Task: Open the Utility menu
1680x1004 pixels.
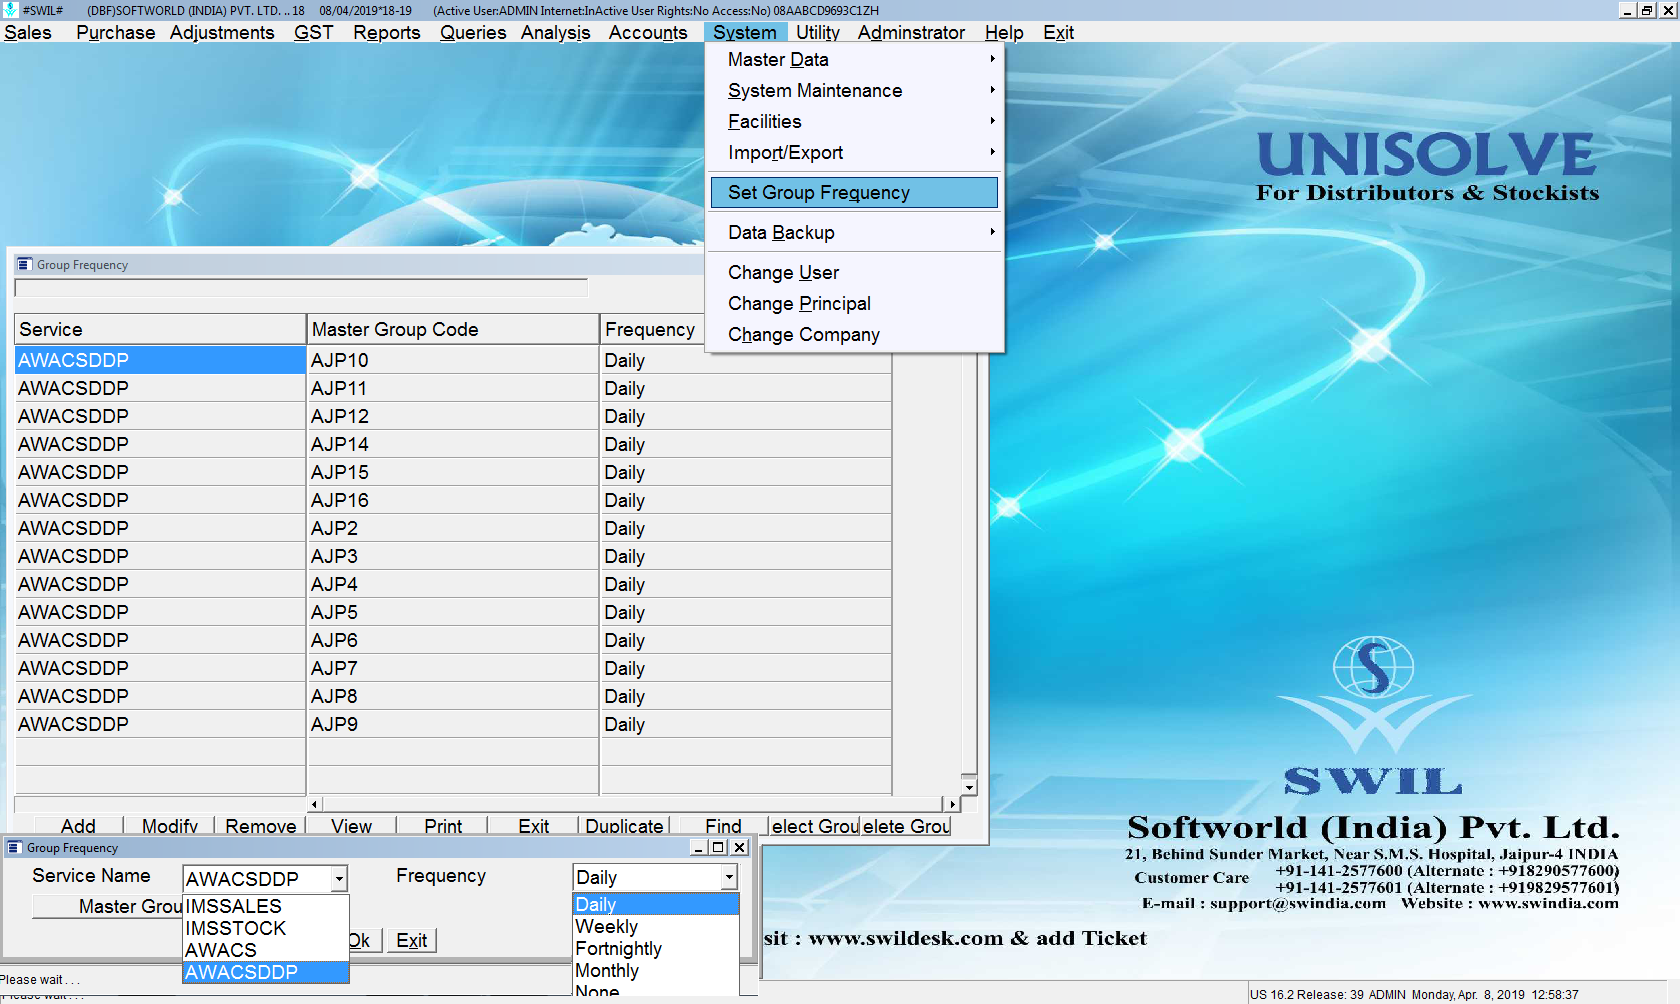Action: [x=817, y=32]
